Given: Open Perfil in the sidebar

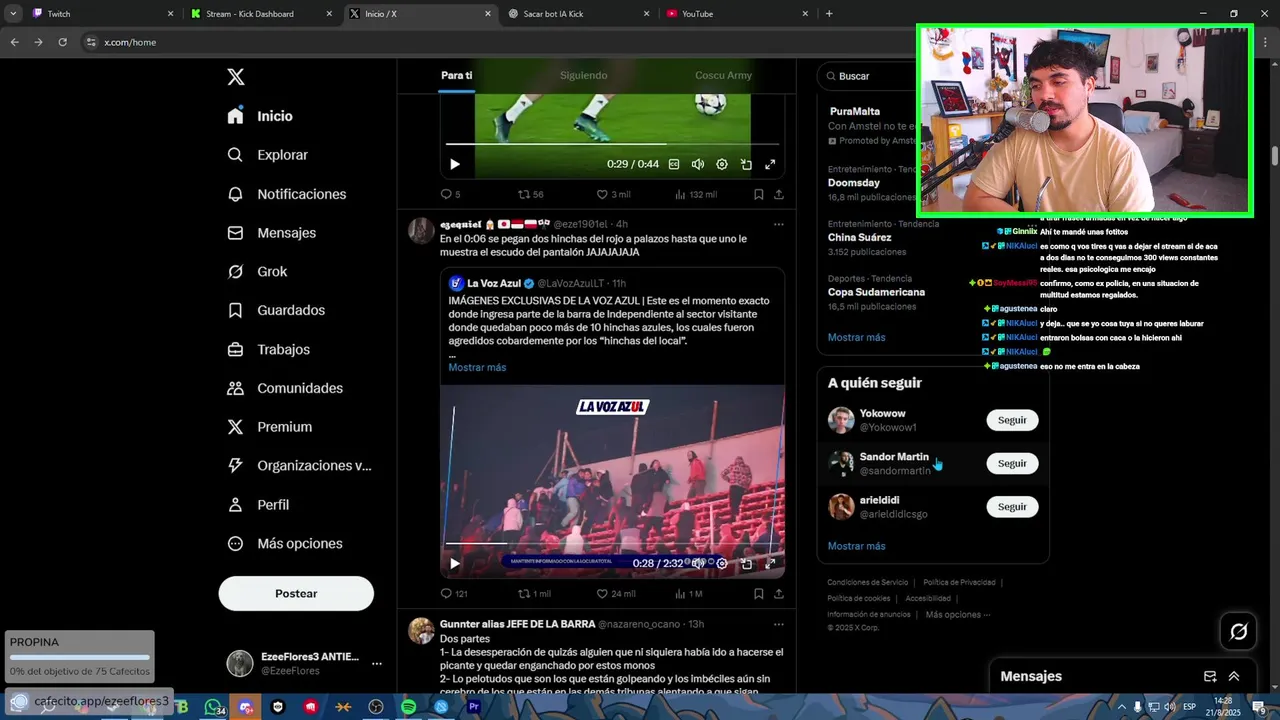Looking at the screenshot, I should [258, 505].
